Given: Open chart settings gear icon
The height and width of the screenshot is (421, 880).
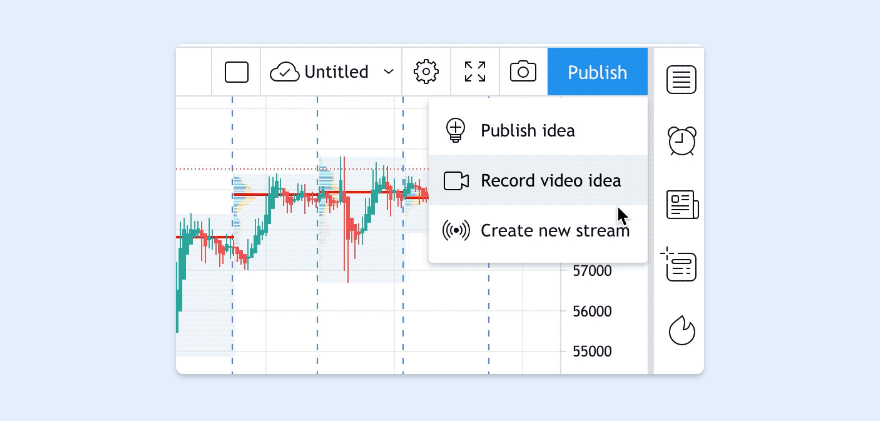Looking at the screenshot, I should pos(426,72).
